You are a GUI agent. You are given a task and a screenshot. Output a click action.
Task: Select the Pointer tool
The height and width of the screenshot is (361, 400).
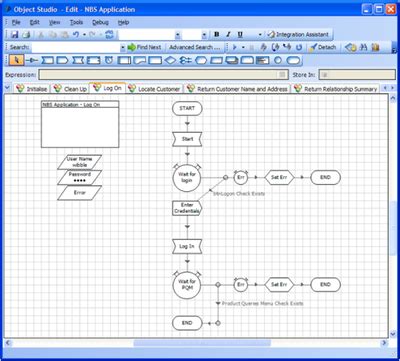16,60
